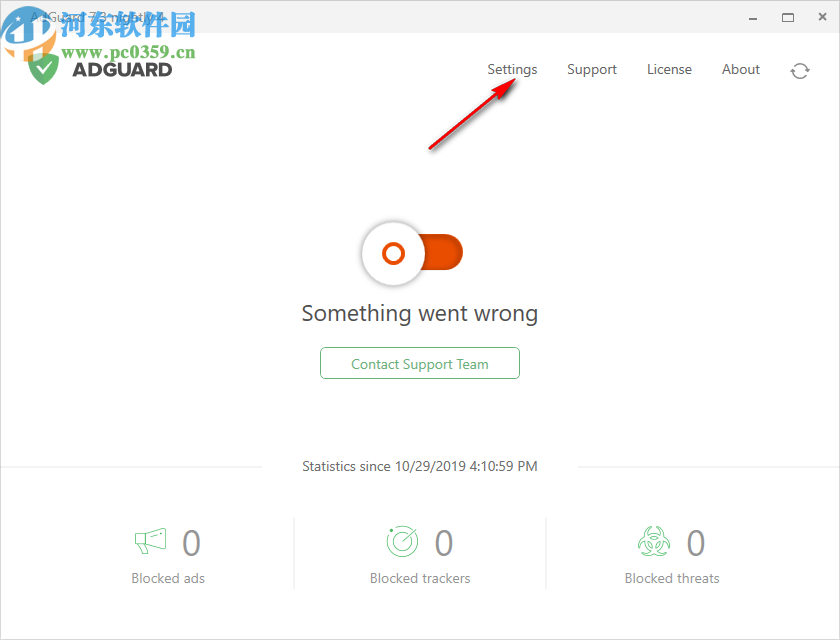Open the Support section
This screenshot has width=840, height=640.
[x=591, y=69]
